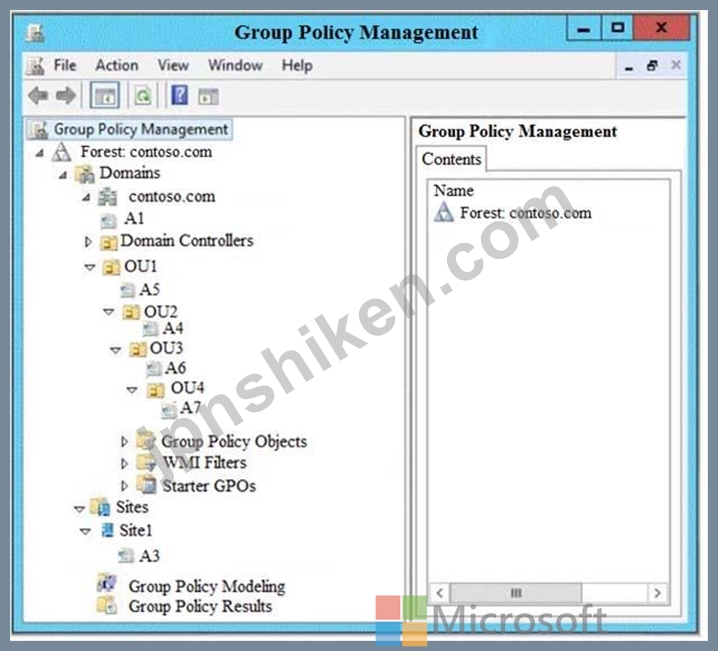Image resolution: width=718 pixels, height=651 pixels.
Task: Collapse the Site1 node
Action: pyautogui.click(x=85, y=531)
